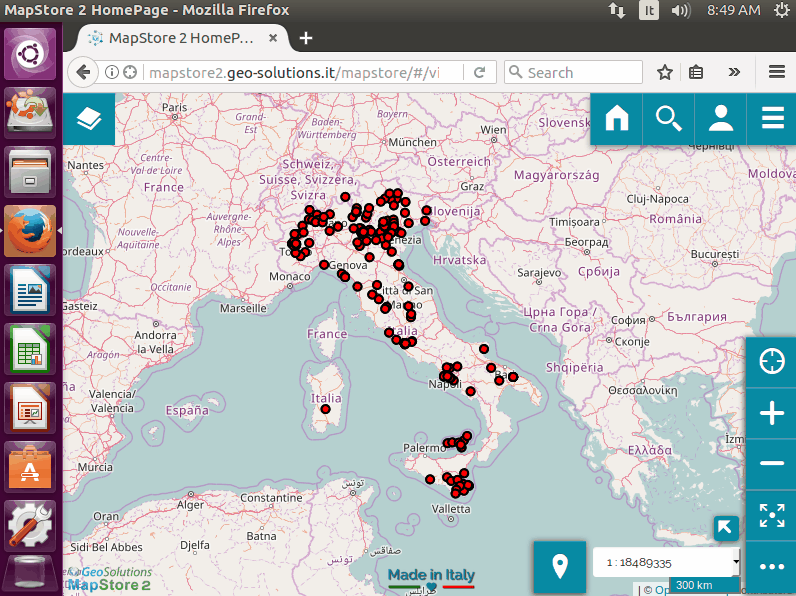Open System Settings dock icon

[30, 525]
